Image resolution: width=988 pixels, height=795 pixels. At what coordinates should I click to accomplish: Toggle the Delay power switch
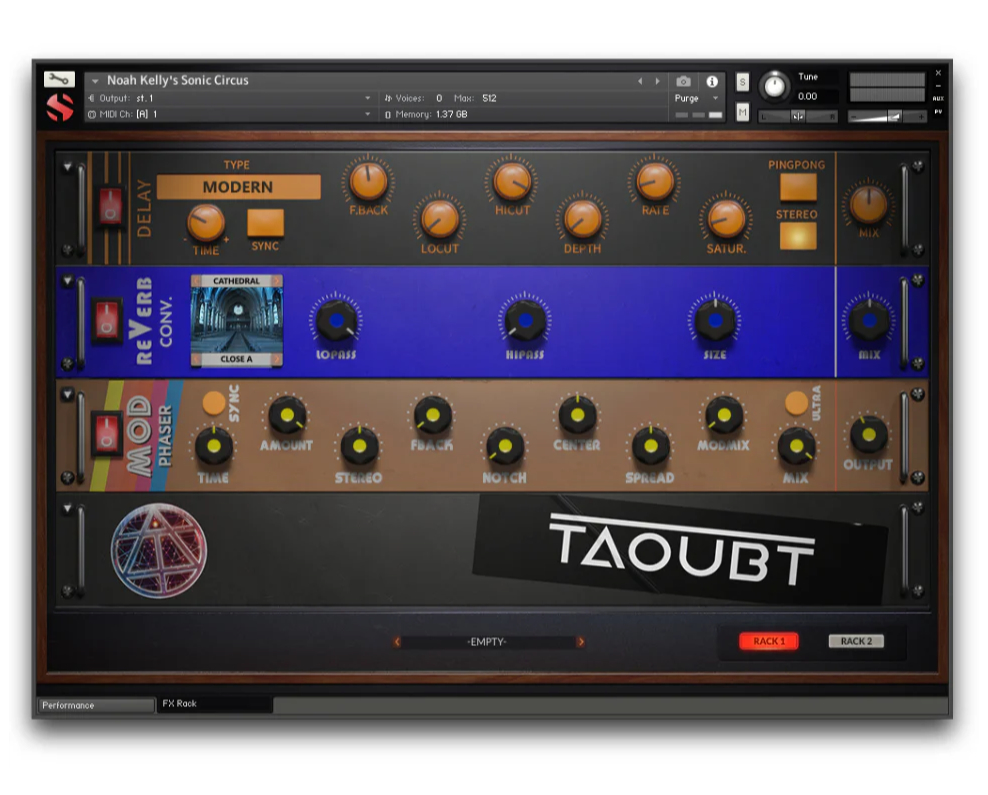point(109,206)
